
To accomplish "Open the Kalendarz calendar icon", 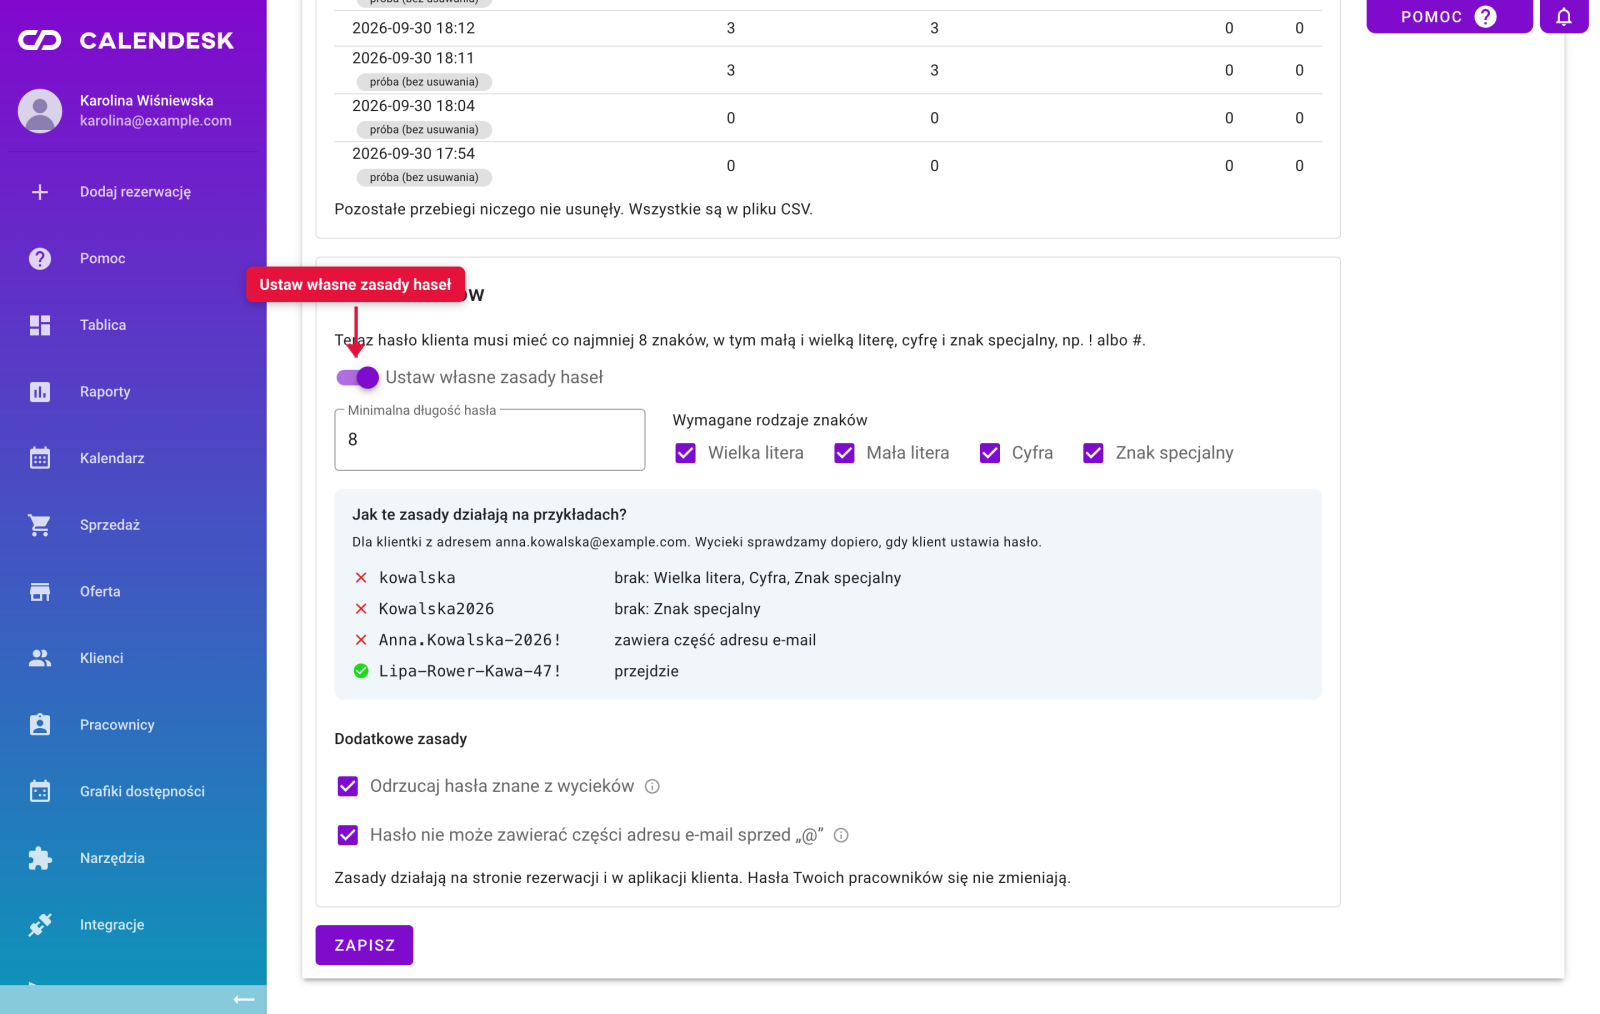I will point(40,458).
